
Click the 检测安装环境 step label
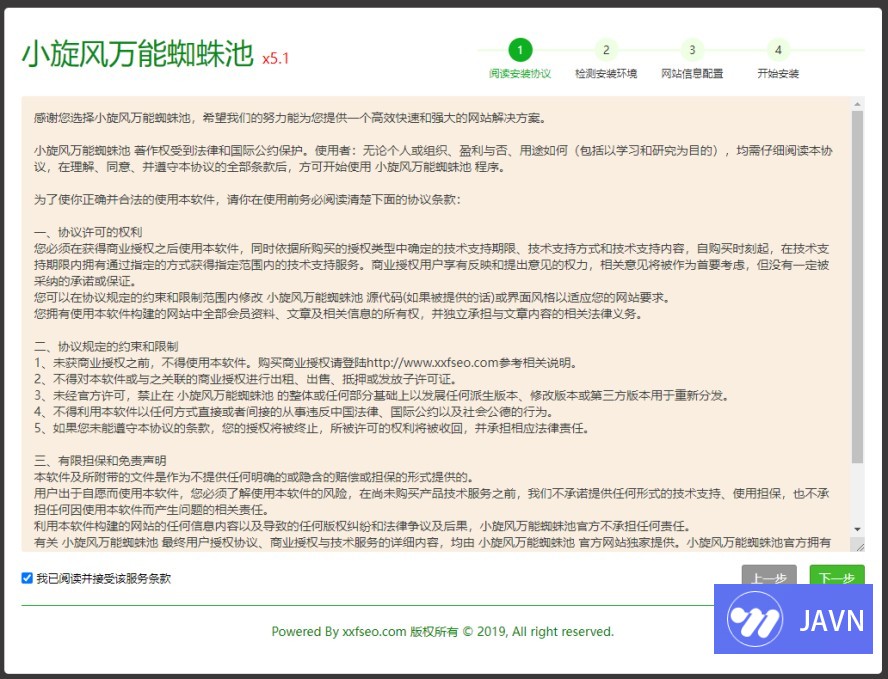(x=606, y=74)
